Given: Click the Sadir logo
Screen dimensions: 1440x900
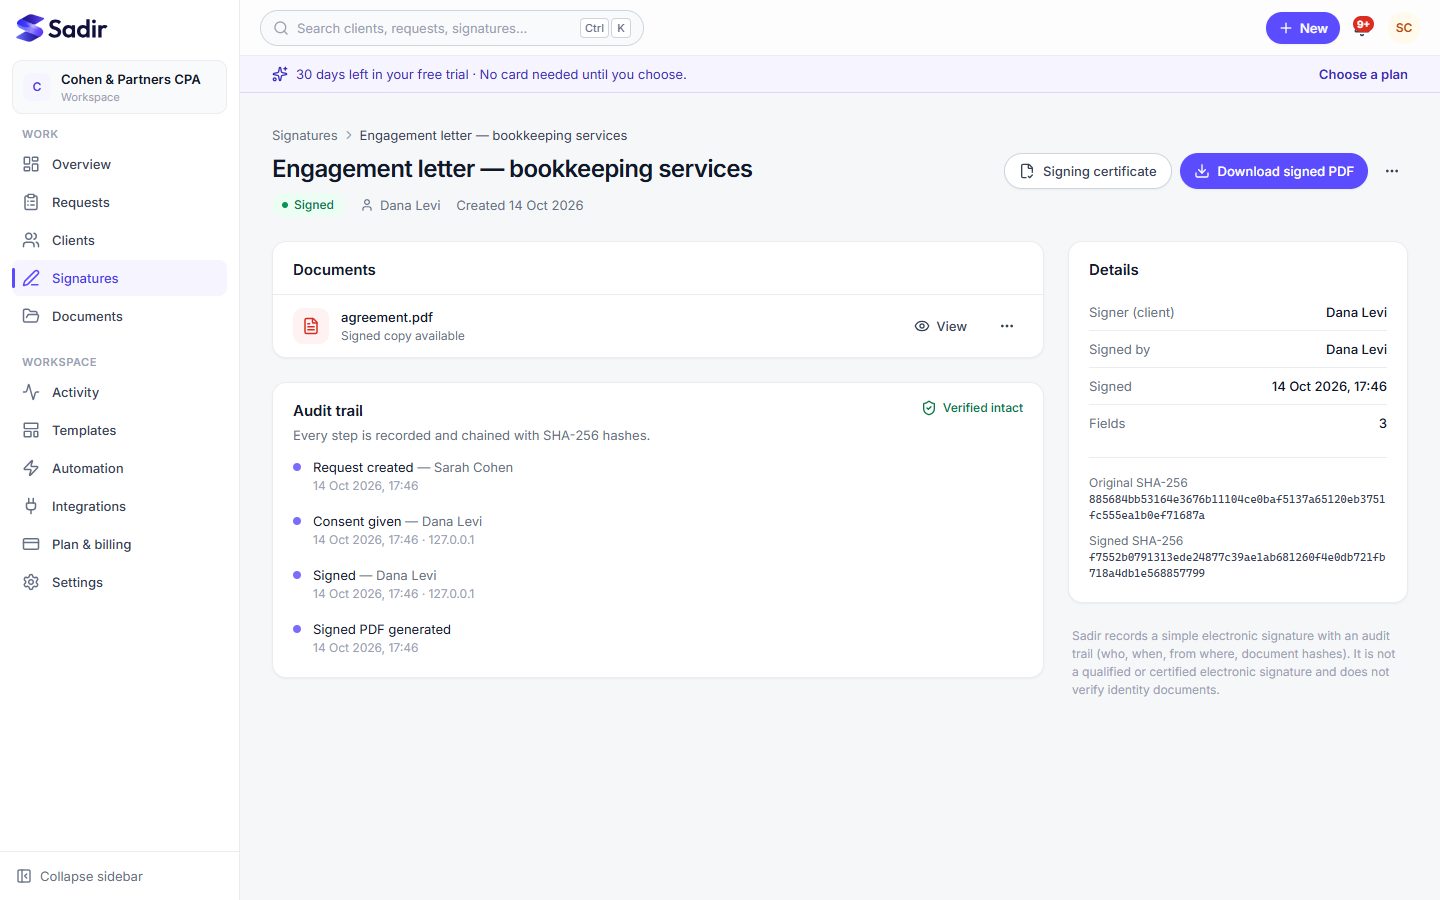Looking at the screenshot, I should pyautogui.click(x=62, y=28).
